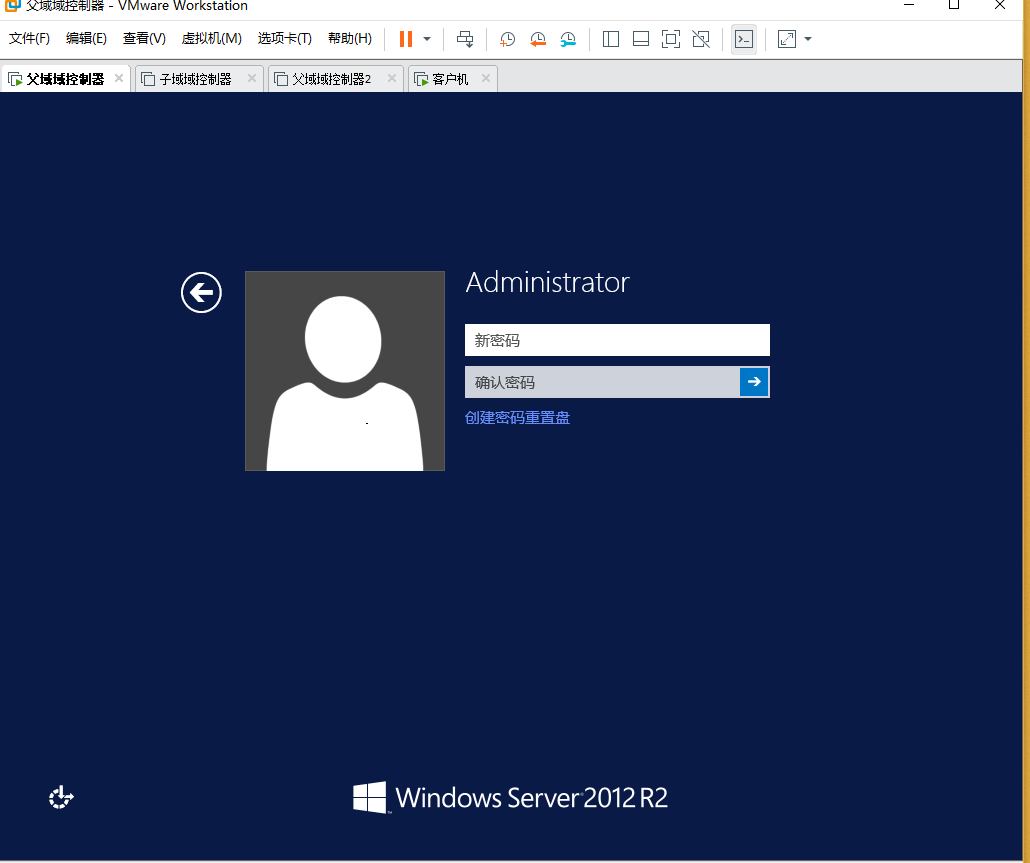This screenshot has width=1030, height=863.
Task: Open the 查看(V) menu
Action: click(x=144, y=38)
